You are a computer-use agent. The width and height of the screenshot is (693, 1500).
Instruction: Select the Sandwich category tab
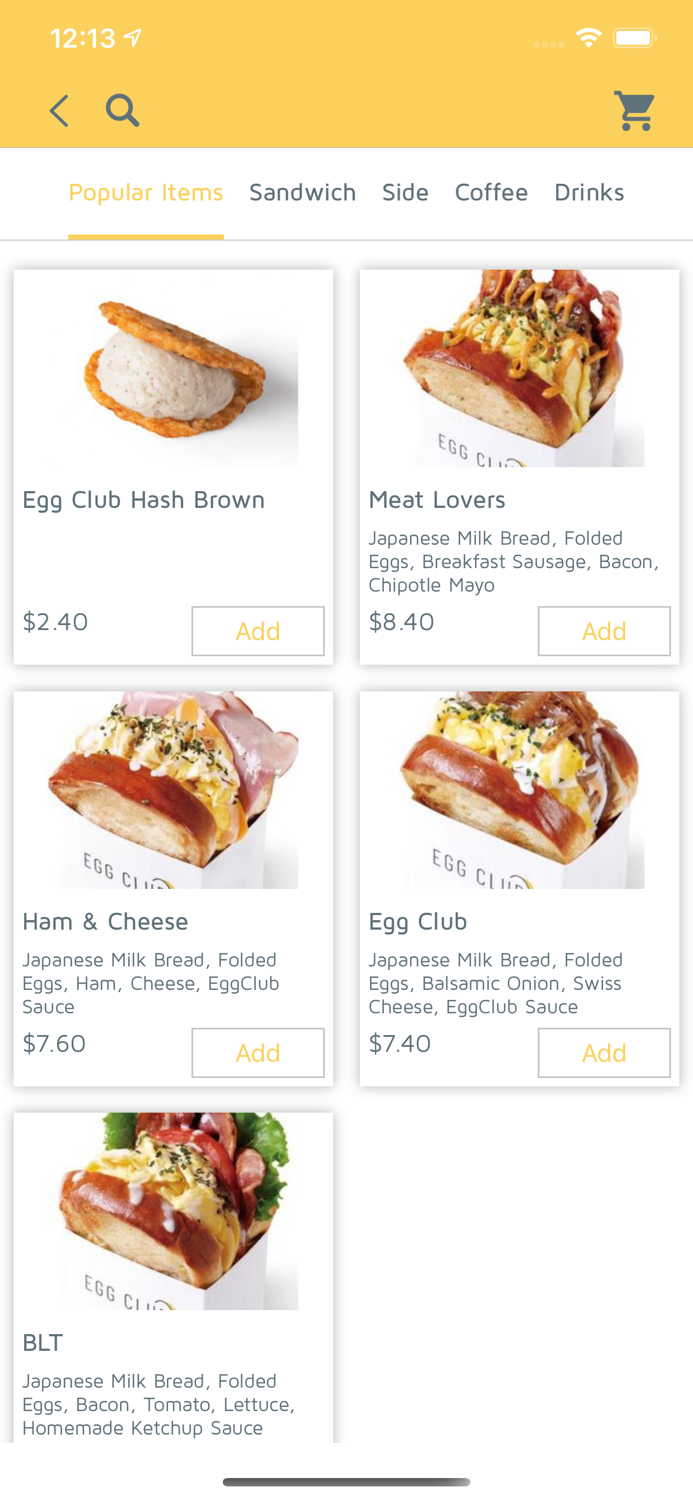pyautogui.click(x=303, y=192)
